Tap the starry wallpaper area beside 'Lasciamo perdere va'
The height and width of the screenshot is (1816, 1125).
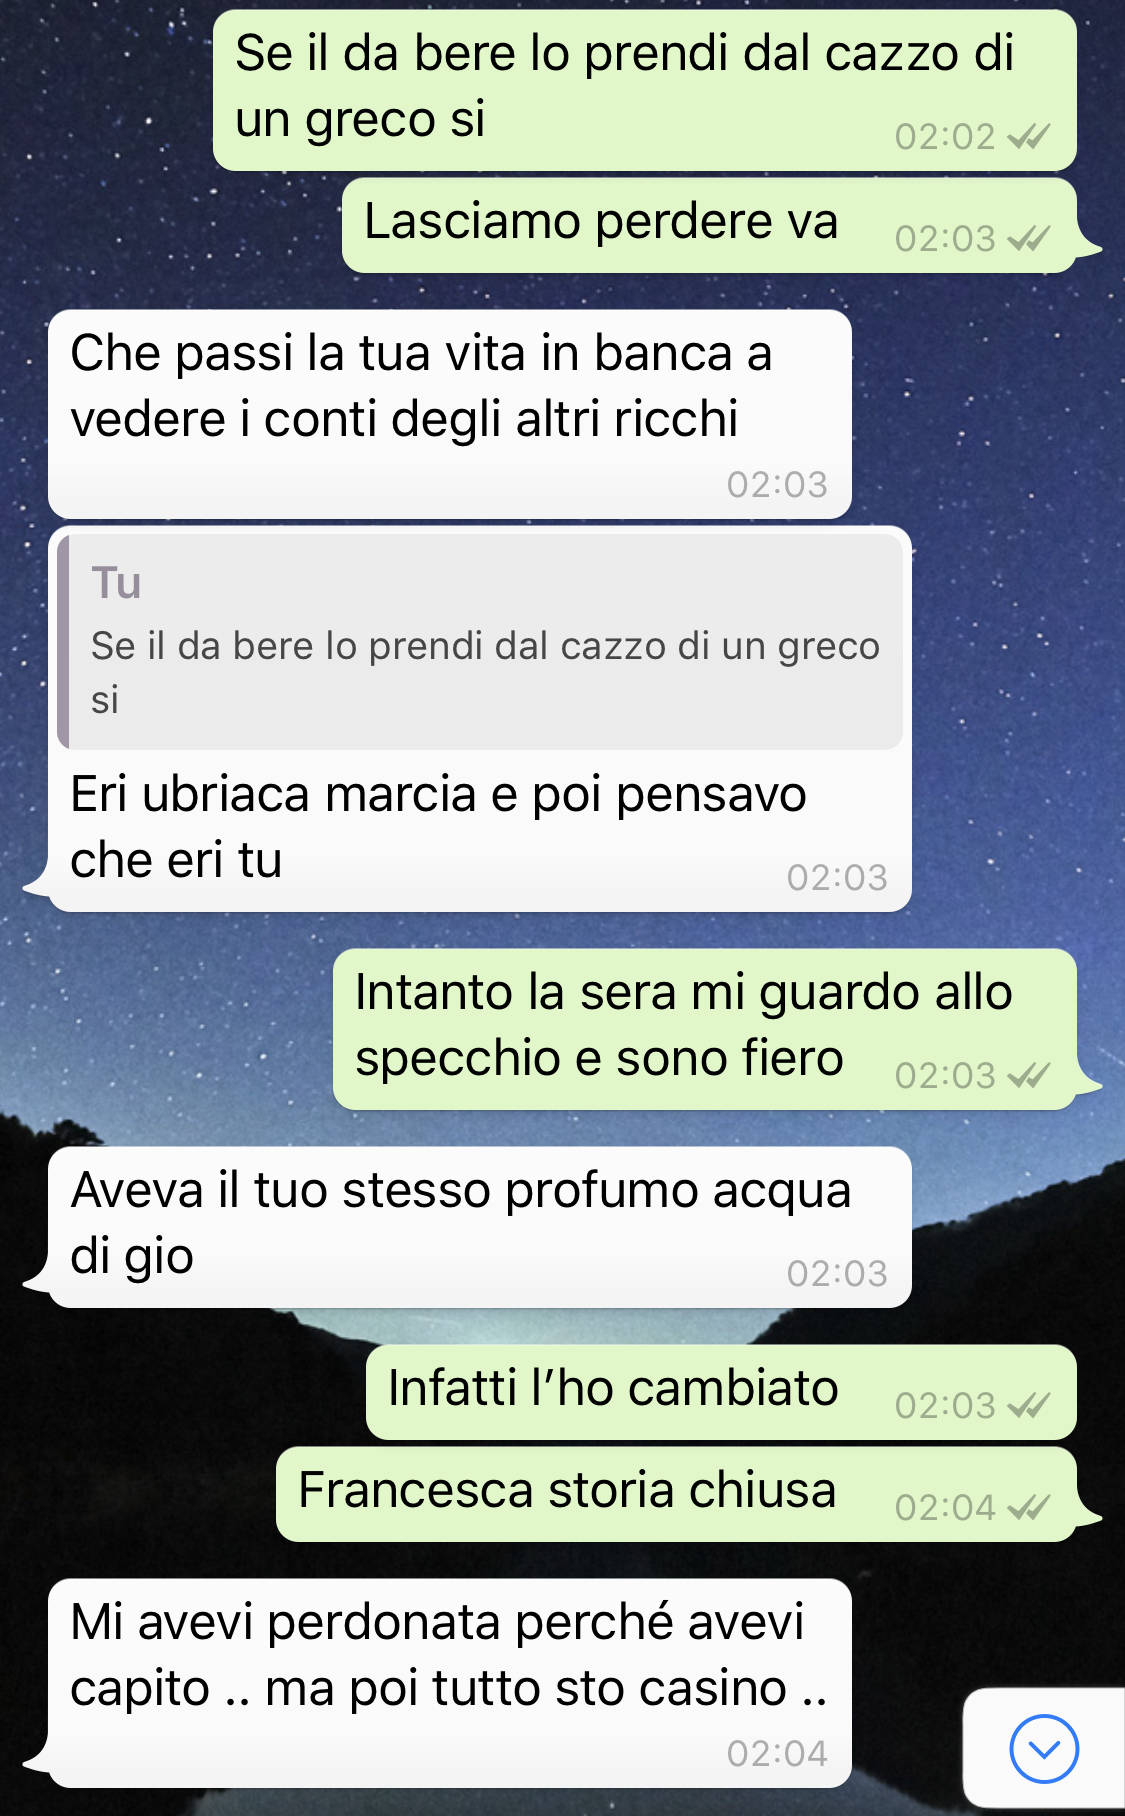click(170, 225)
